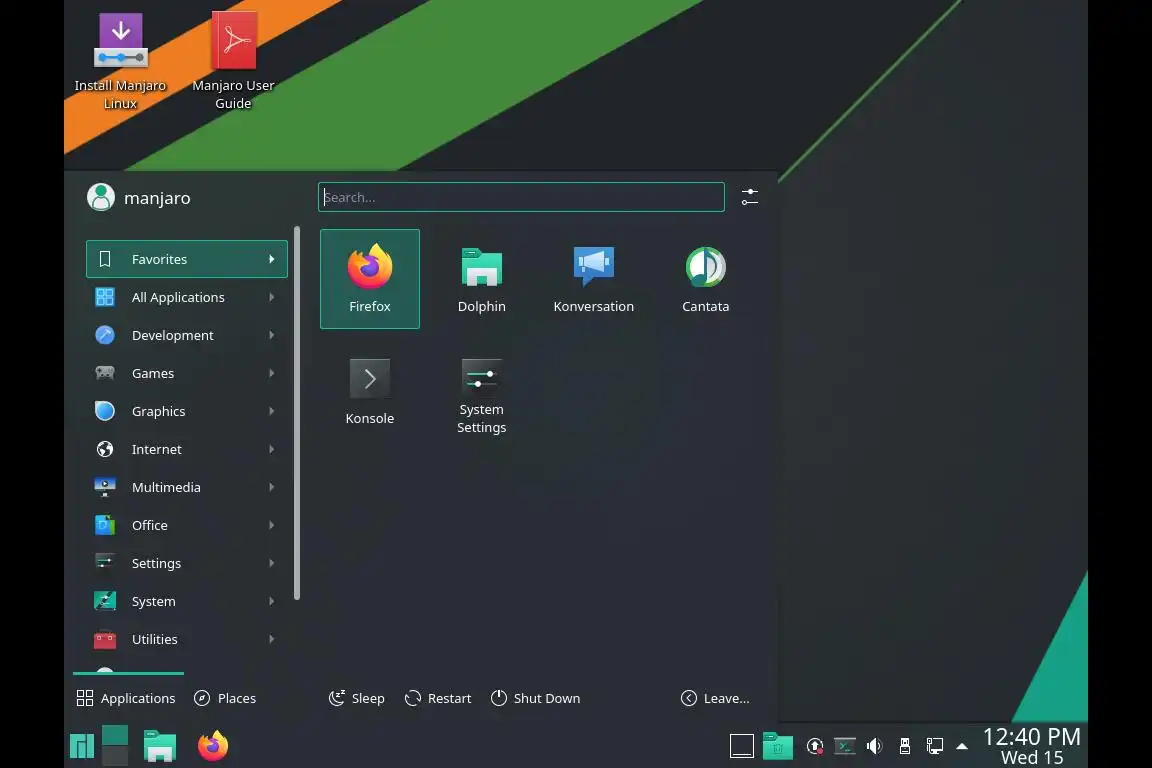Screen dimensions: 1152x768
Task: Show hidden system tray icons arrow
Action: coord(962,747)
